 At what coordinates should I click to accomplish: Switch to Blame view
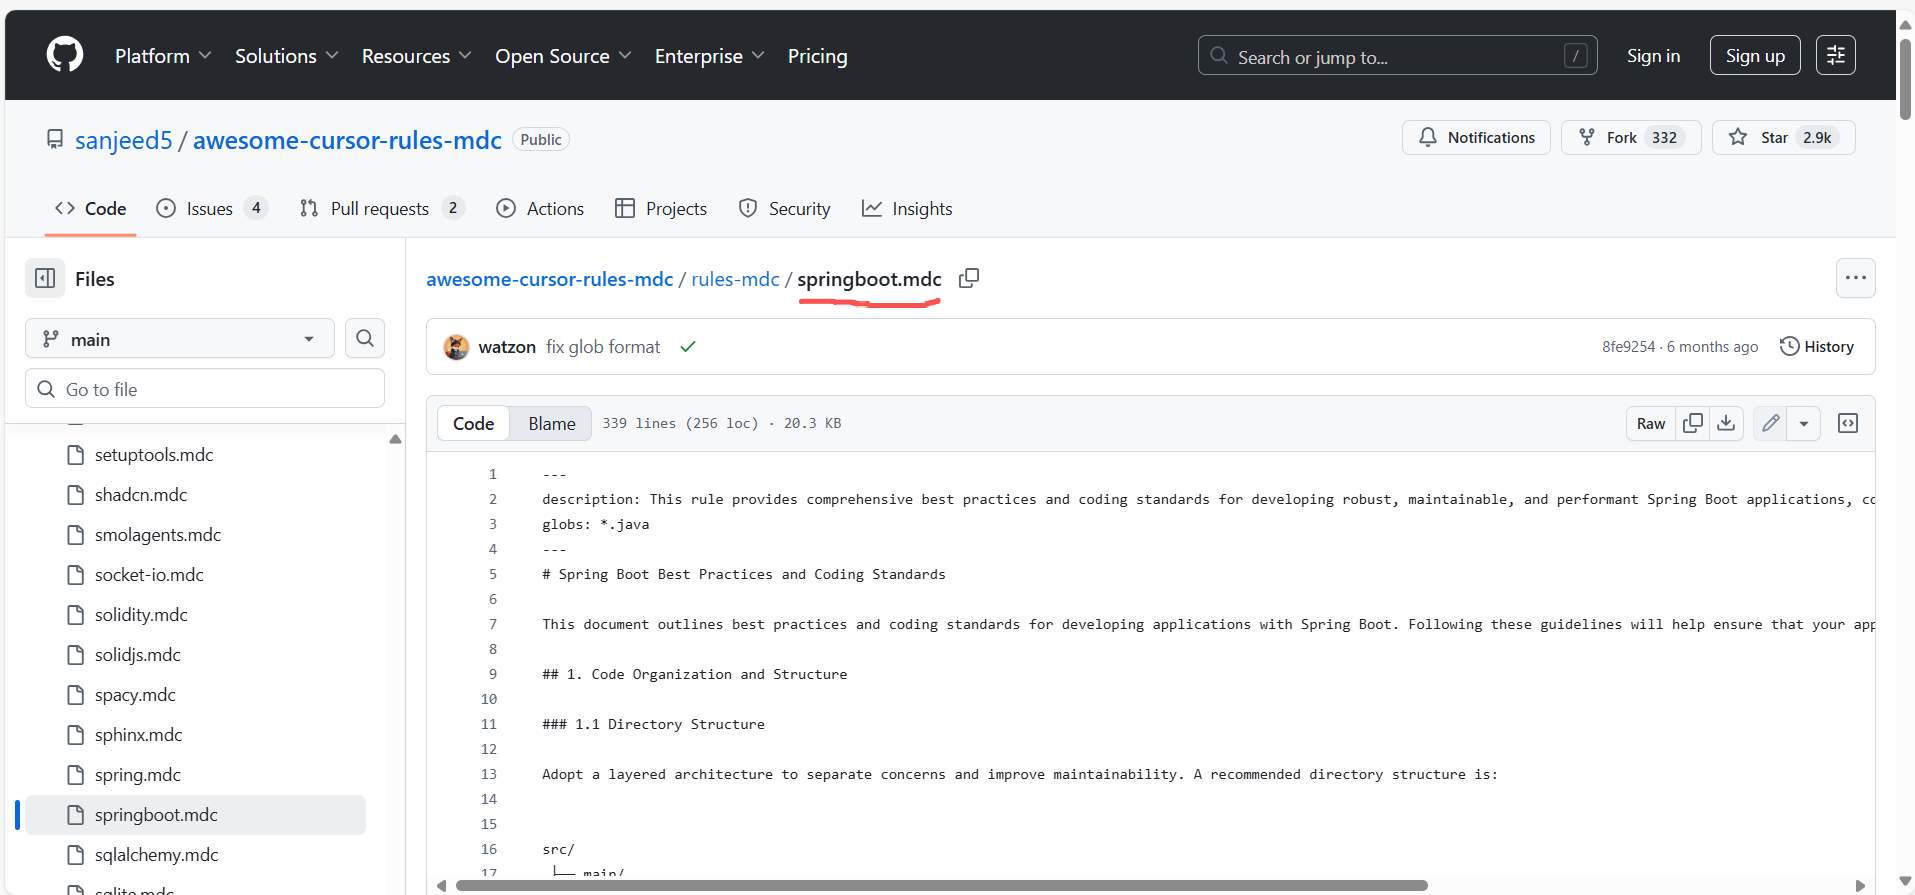tap(552, 423)
